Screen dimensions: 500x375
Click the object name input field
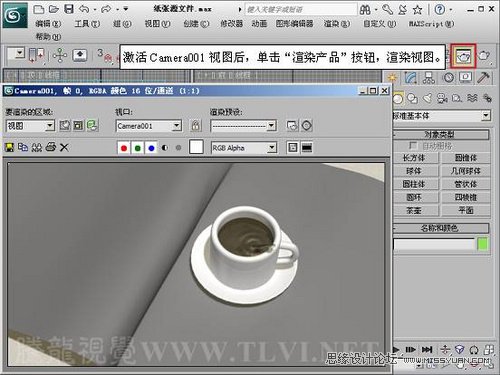(x=434, y=244)
